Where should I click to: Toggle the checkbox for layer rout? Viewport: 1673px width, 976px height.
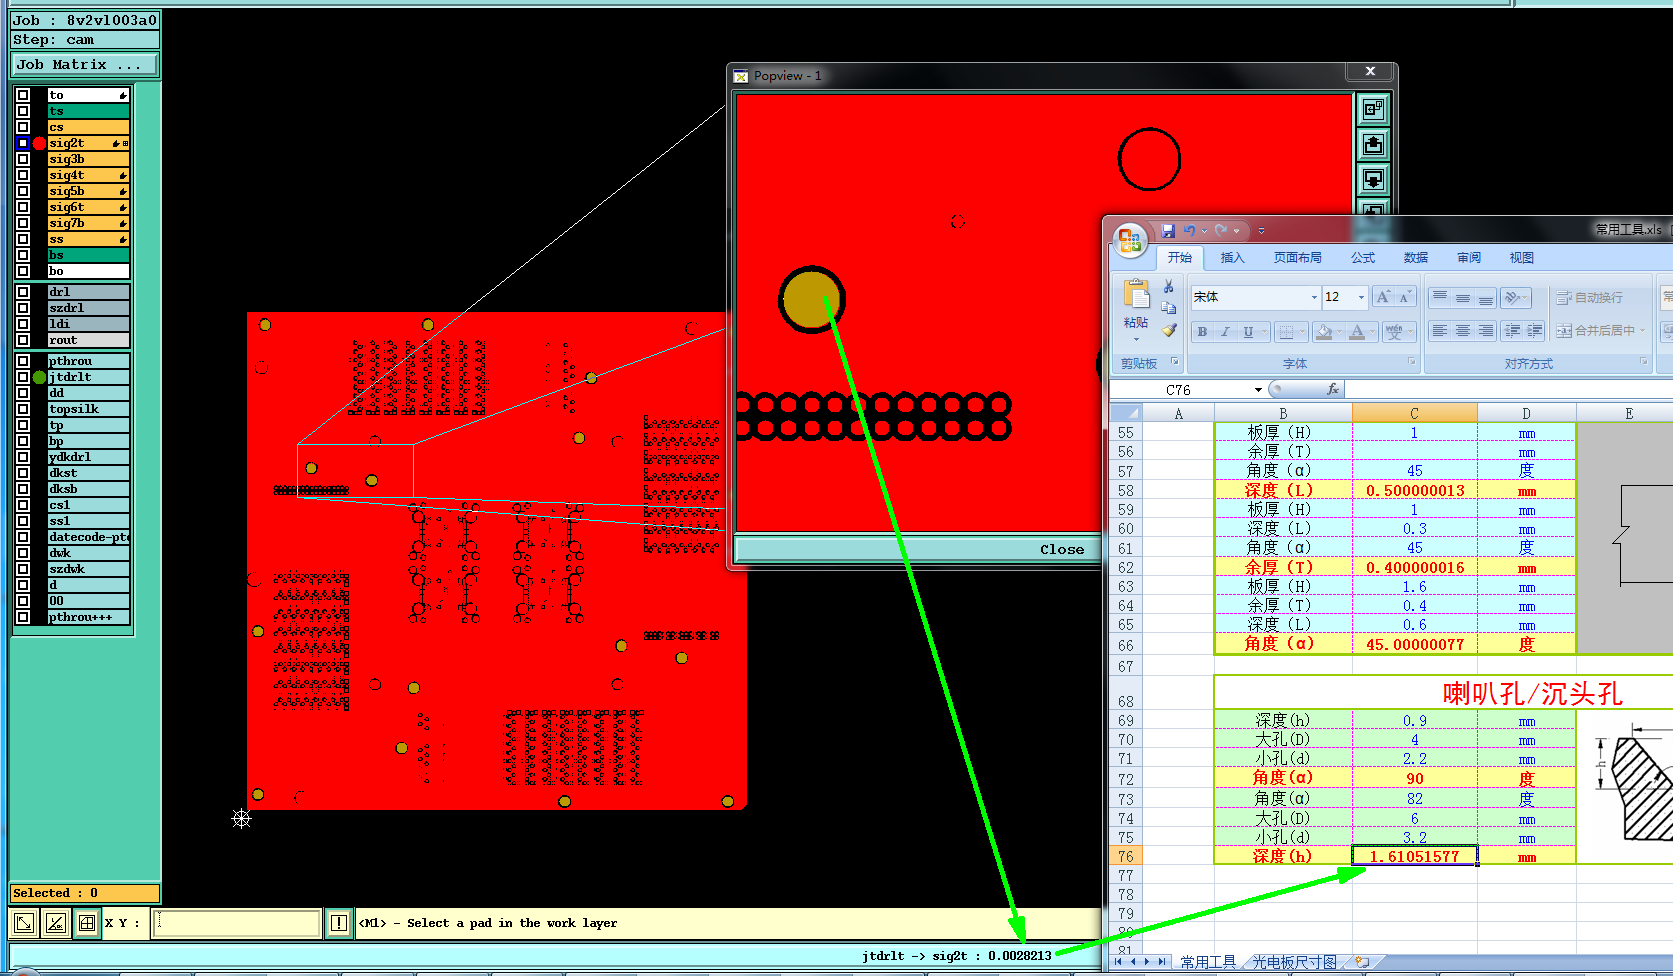(23, 340)
